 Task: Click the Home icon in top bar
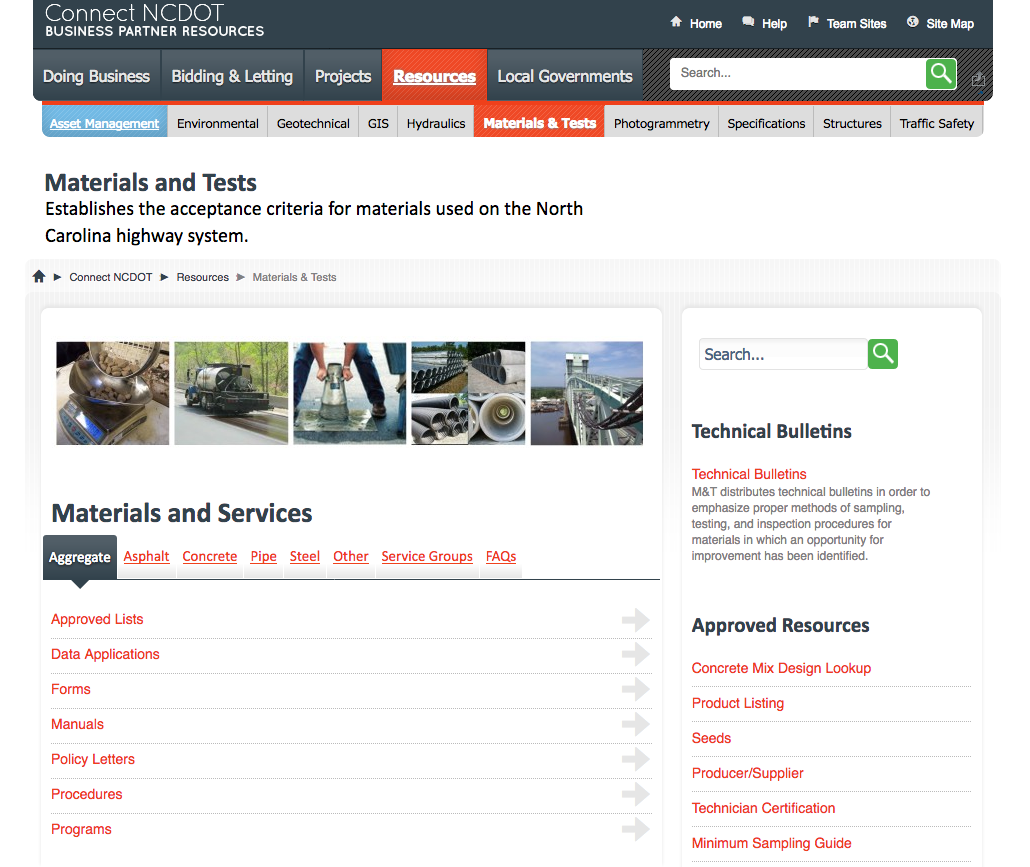click(676, 22)
